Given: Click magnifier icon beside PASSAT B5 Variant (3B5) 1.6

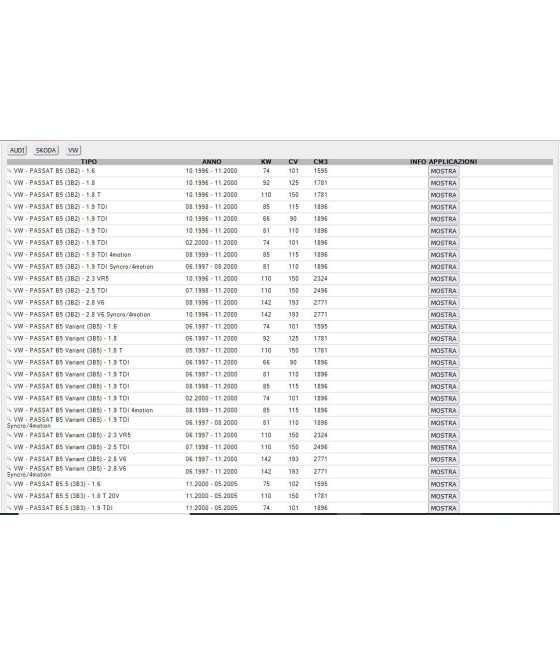Looking at the screenshot, I should pos(9,327).
